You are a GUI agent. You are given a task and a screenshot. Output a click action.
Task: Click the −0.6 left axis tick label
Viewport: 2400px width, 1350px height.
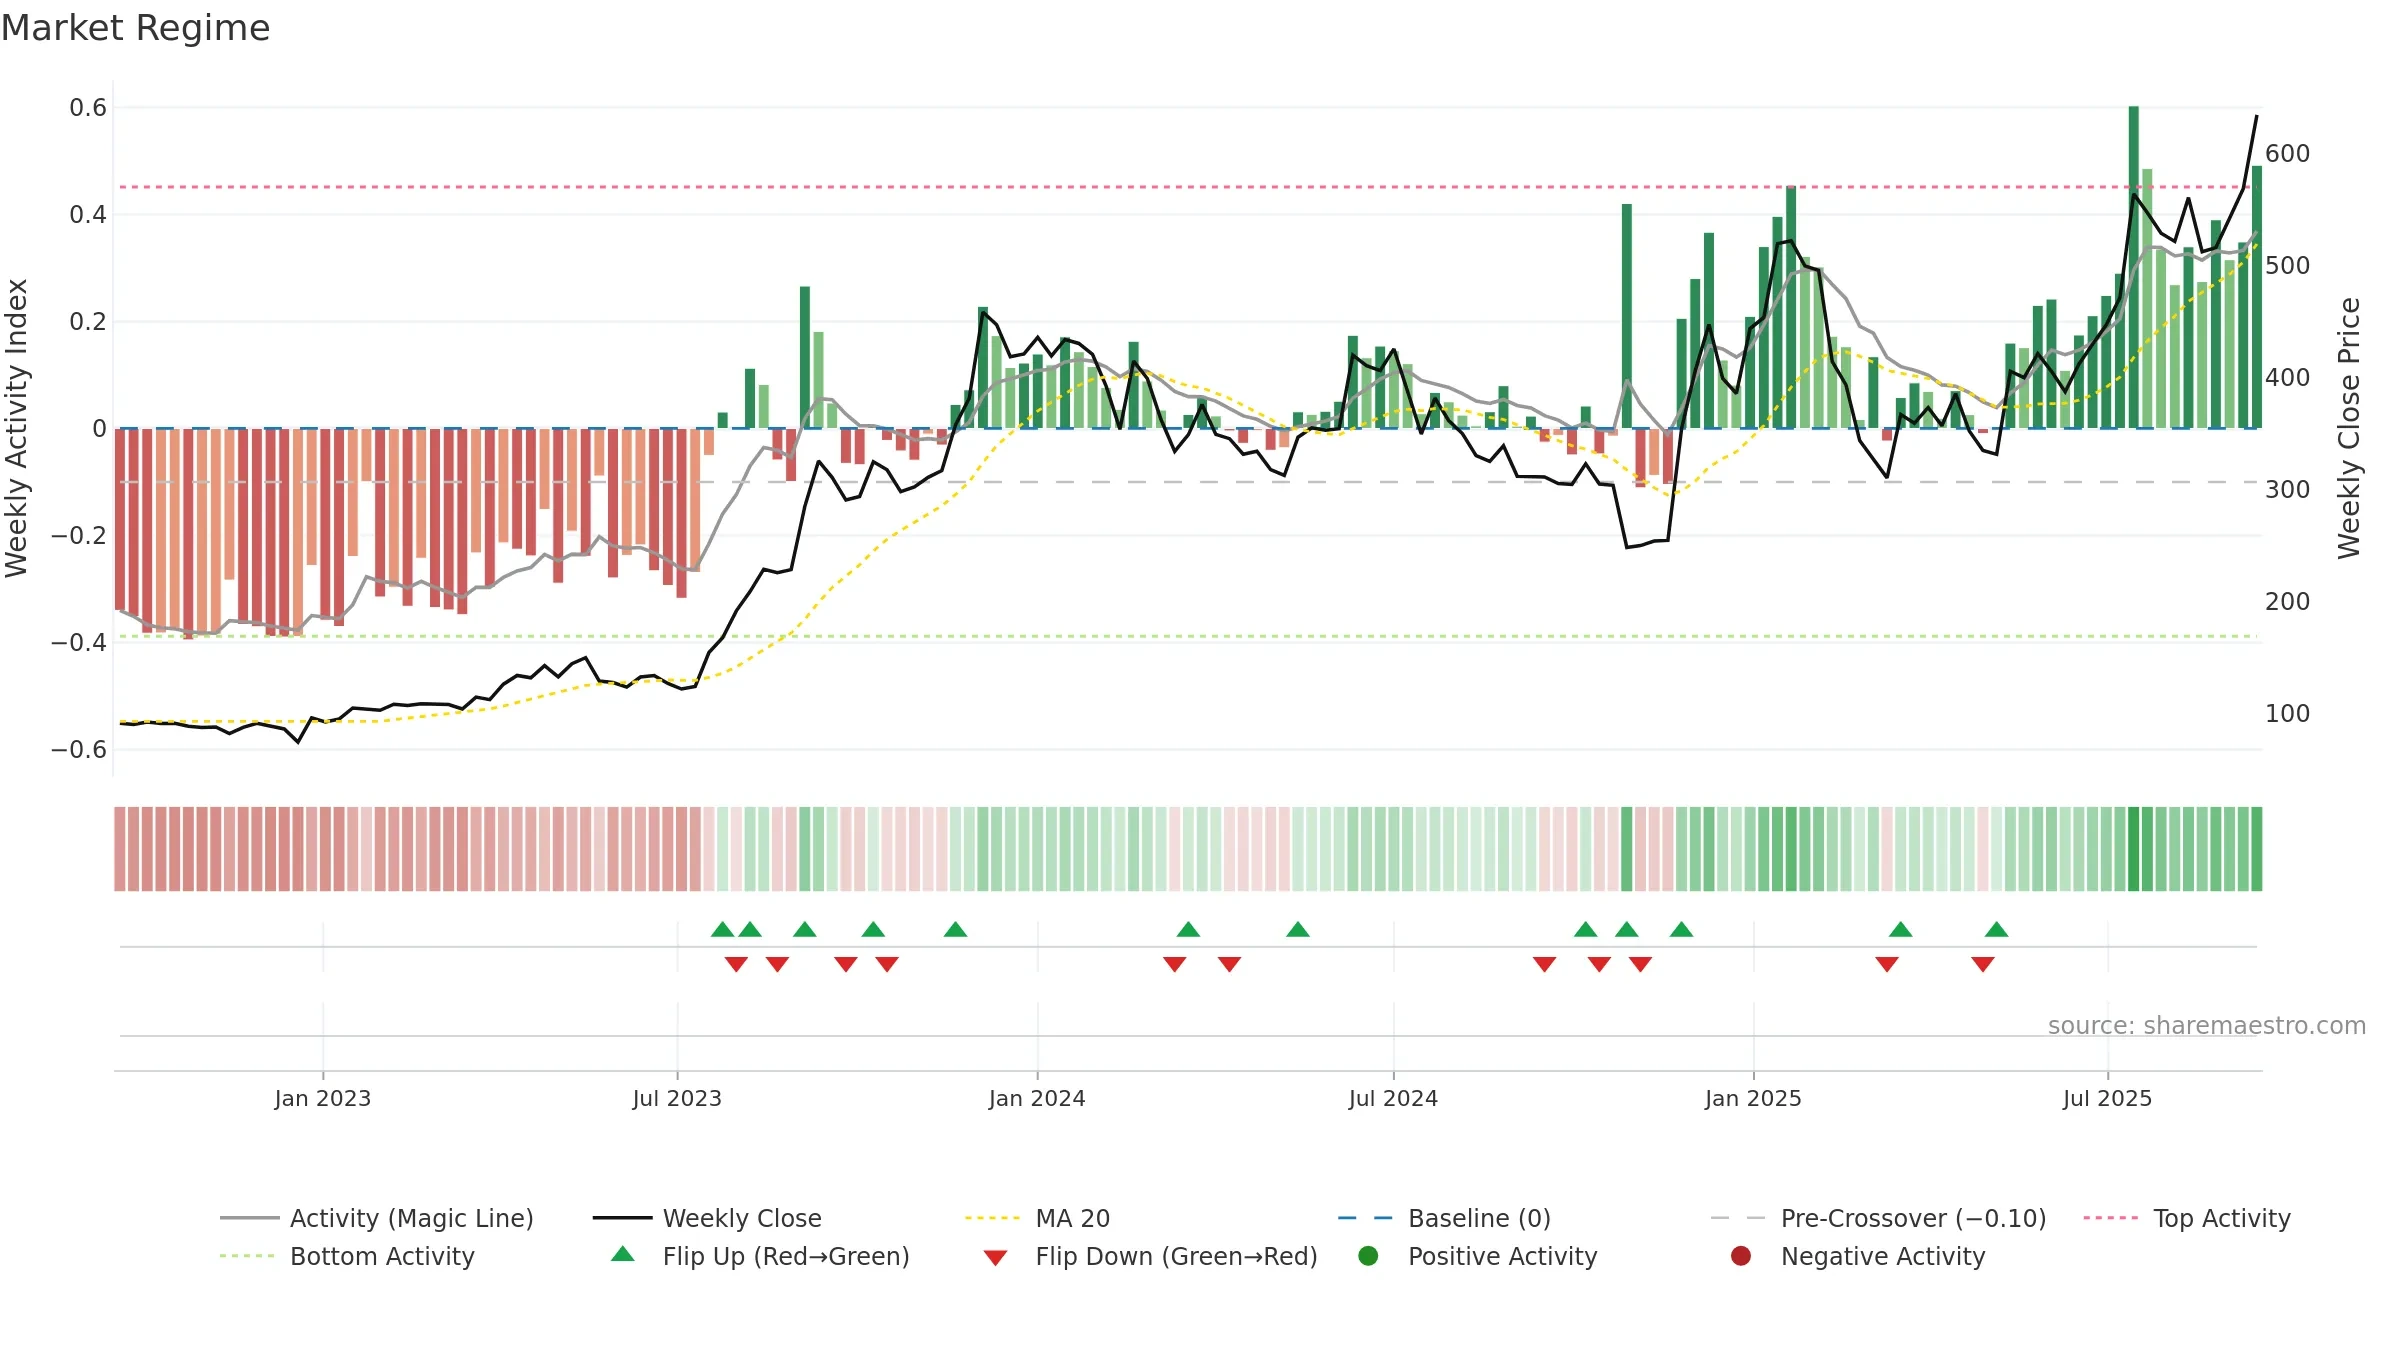pos(79,749)
